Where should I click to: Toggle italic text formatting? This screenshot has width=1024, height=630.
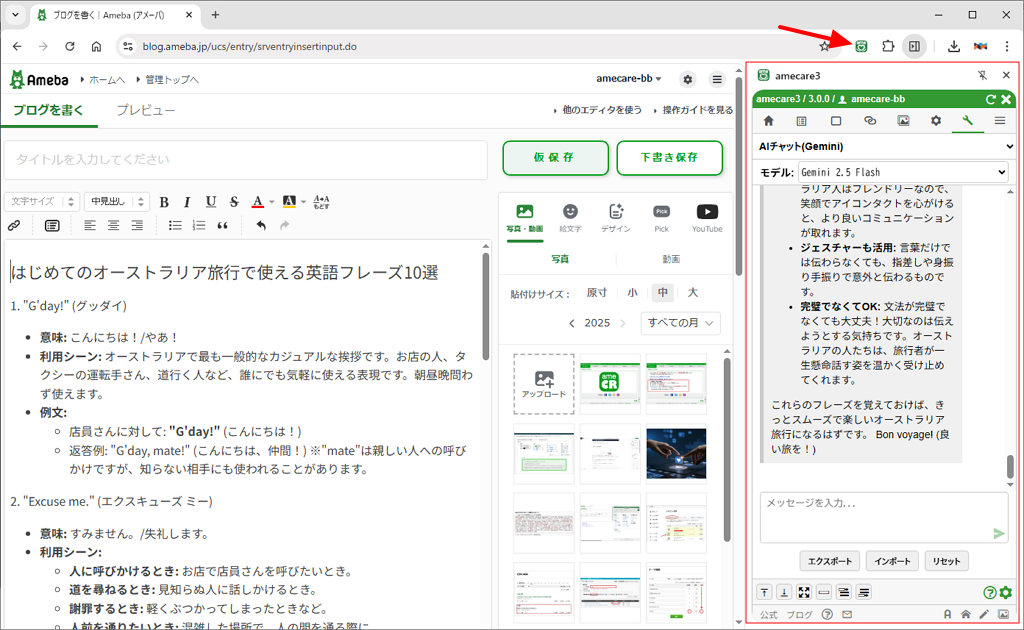187,202
